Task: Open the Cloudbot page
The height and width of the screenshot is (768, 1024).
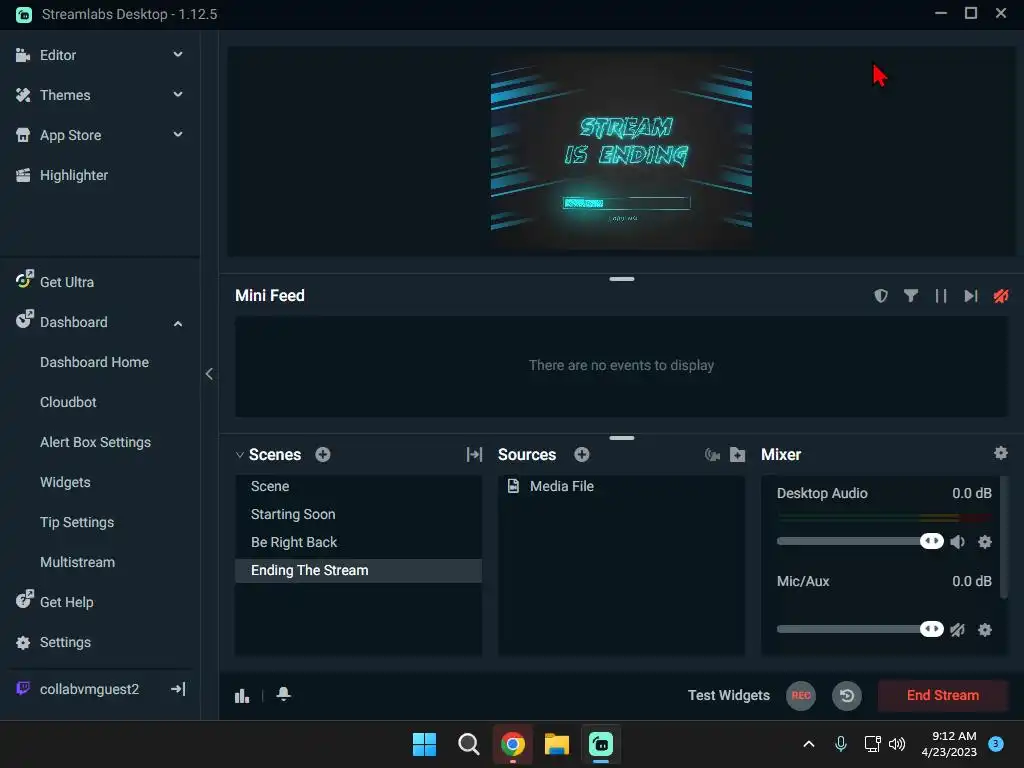Action: coord(68,402)
